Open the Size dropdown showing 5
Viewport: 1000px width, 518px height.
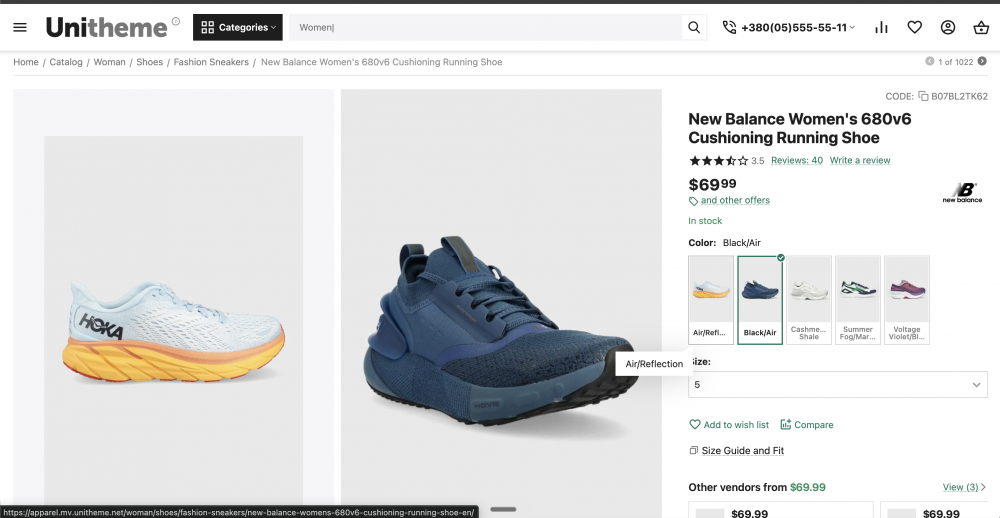click(838, 385)
